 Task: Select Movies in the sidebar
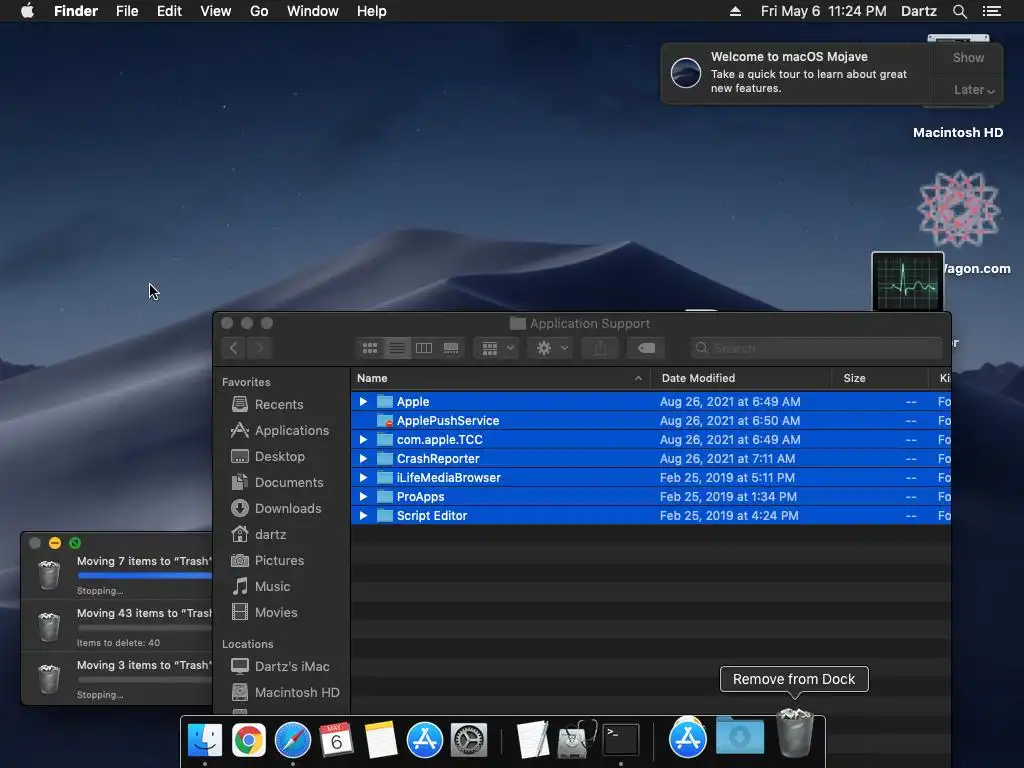264,613
